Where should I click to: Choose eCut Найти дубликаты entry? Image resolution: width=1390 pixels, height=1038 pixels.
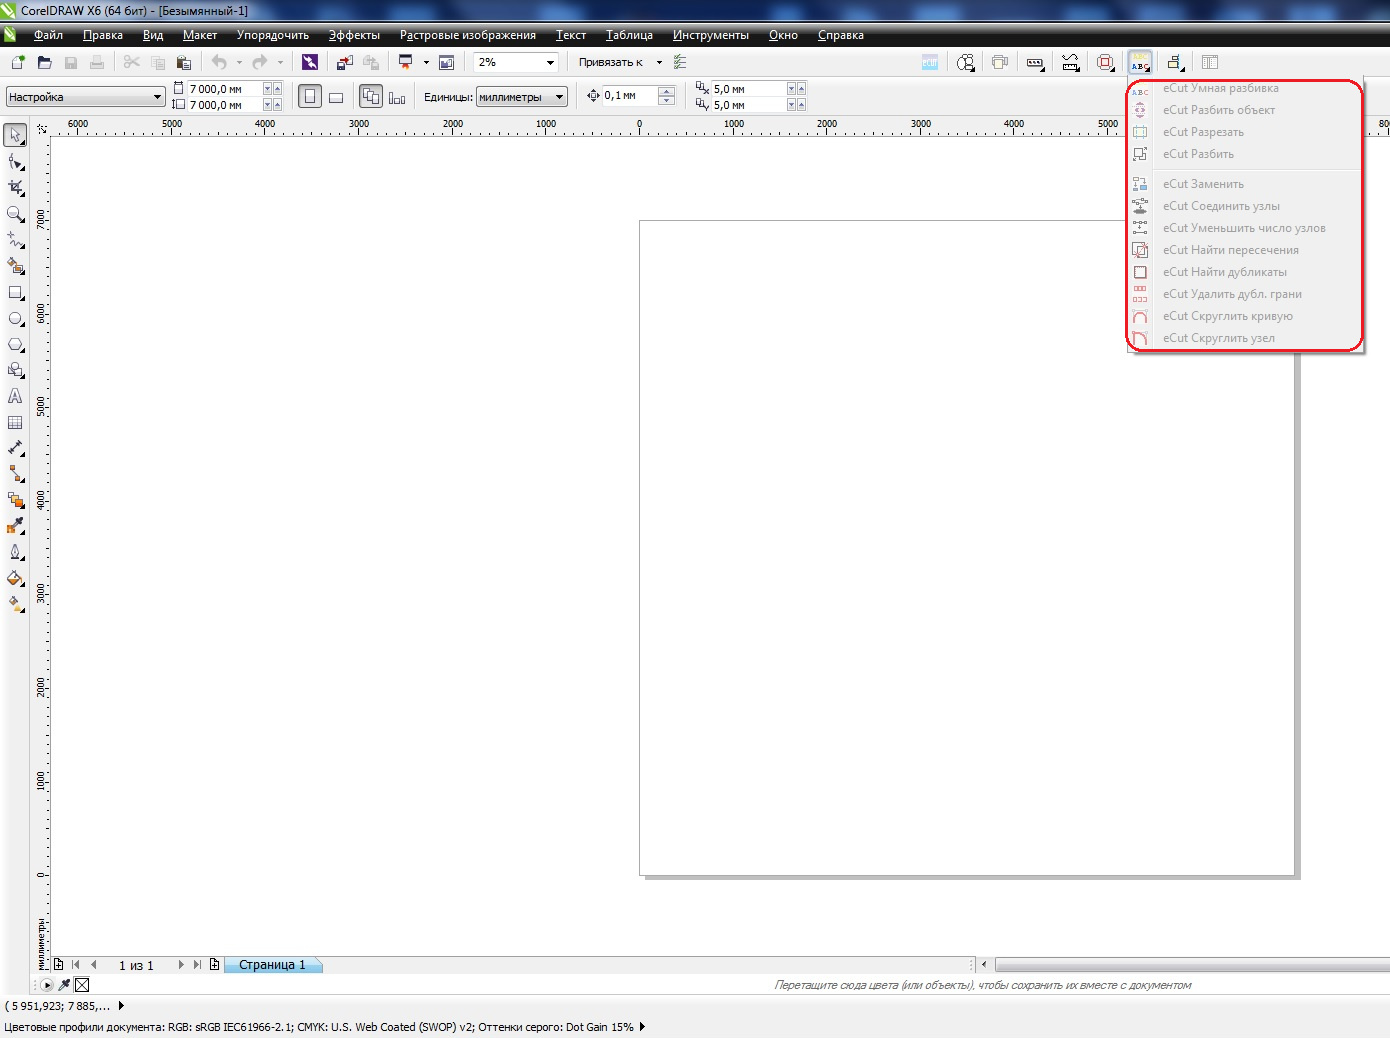tap(1245, 272)
